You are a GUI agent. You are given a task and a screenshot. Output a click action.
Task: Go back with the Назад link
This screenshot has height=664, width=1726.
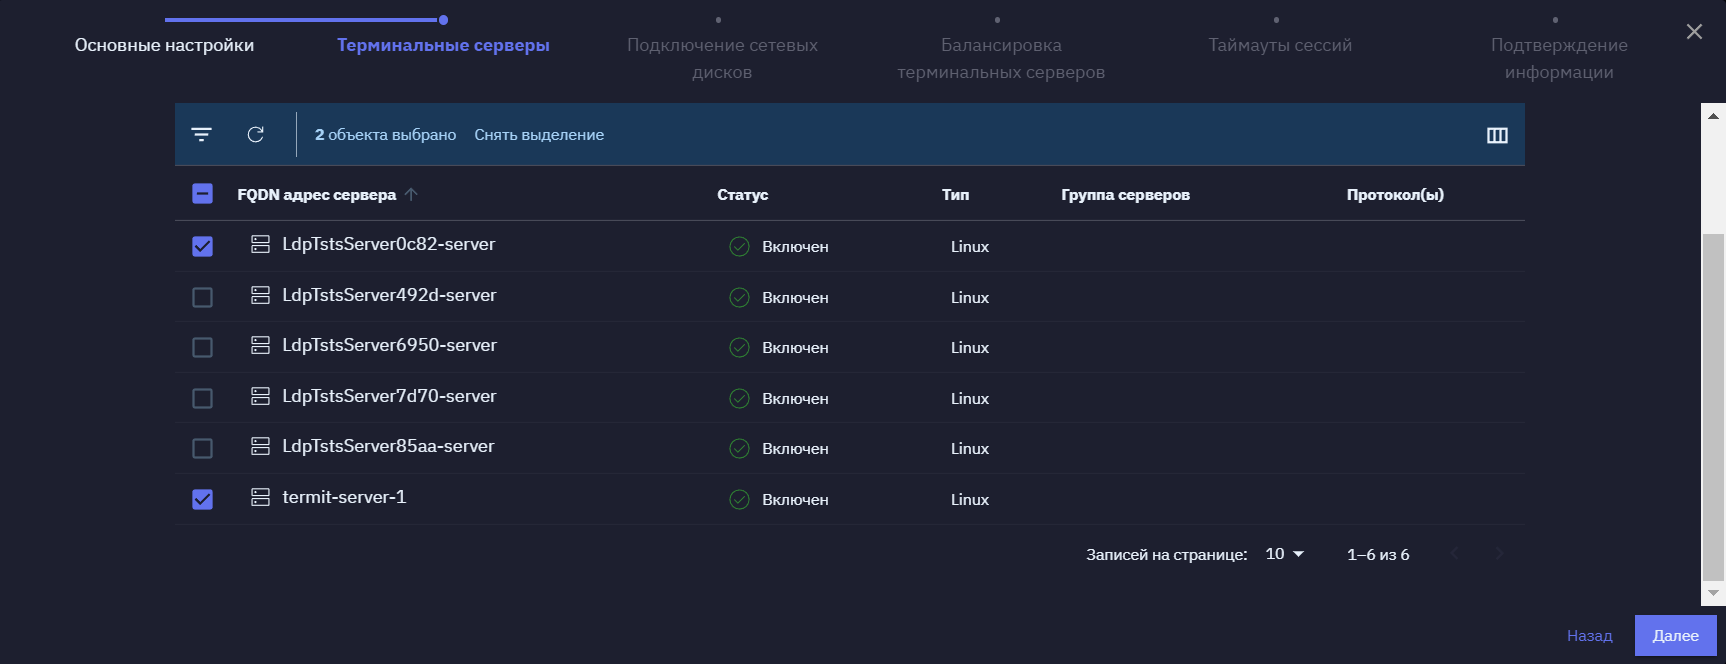tap(1589, 636)
